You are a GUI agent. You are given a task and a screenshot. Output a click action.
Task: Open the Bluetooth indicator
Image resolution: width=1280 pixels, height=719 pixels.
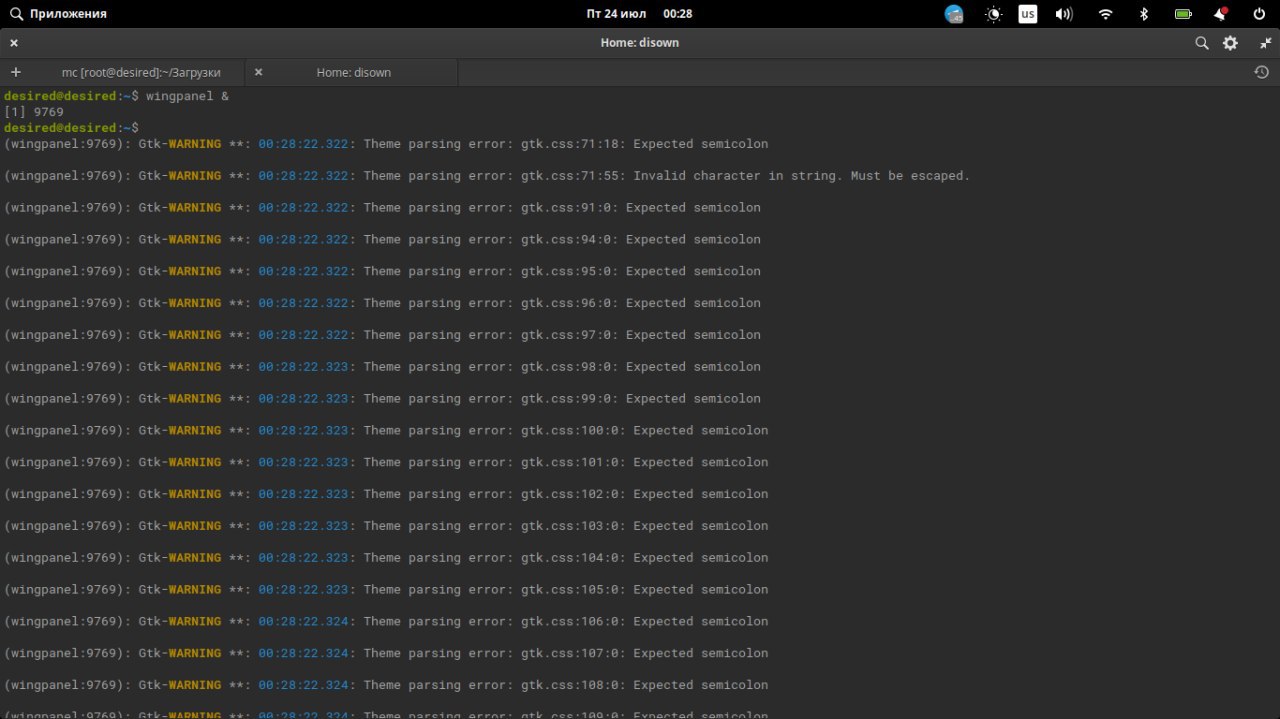tap(1145, 14)
